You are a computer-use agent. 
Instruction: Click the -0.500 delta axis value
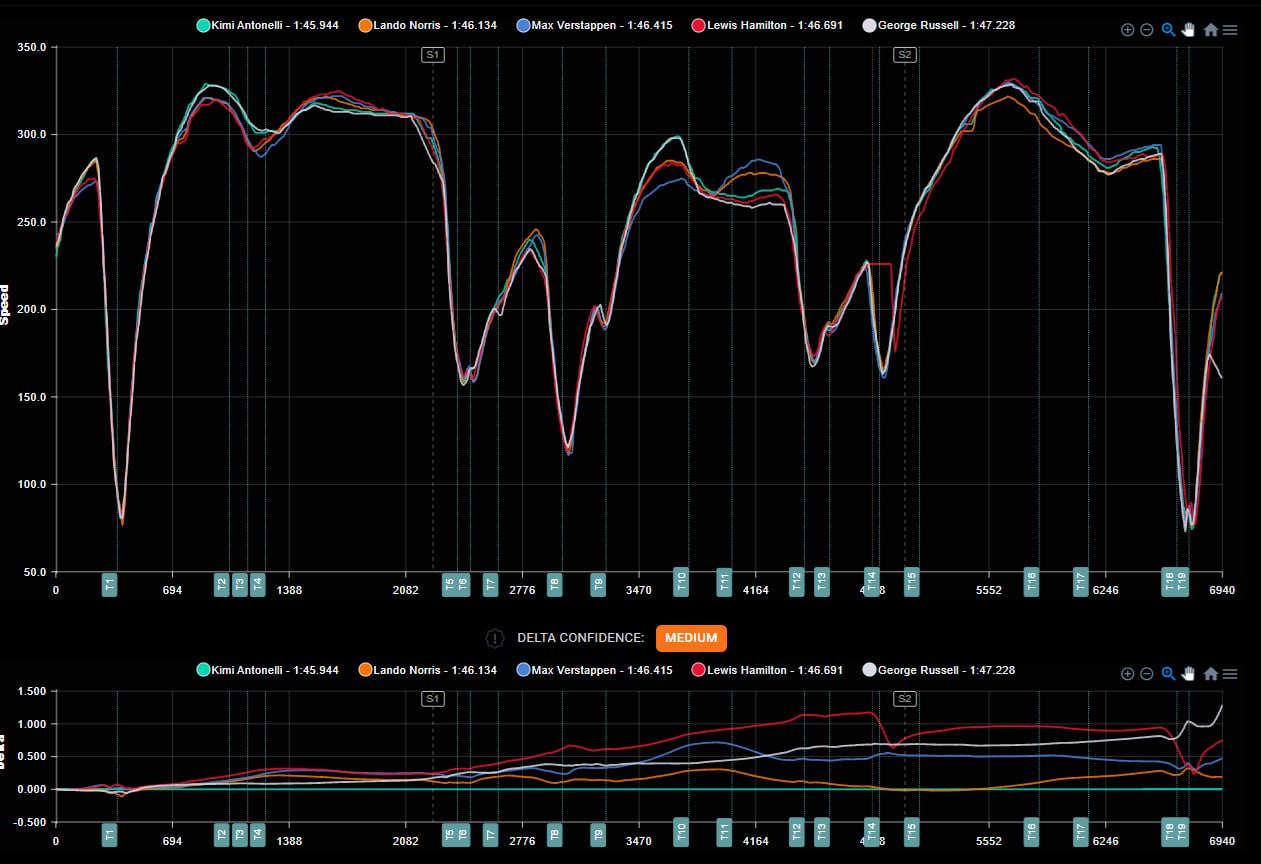coord(31,822)
